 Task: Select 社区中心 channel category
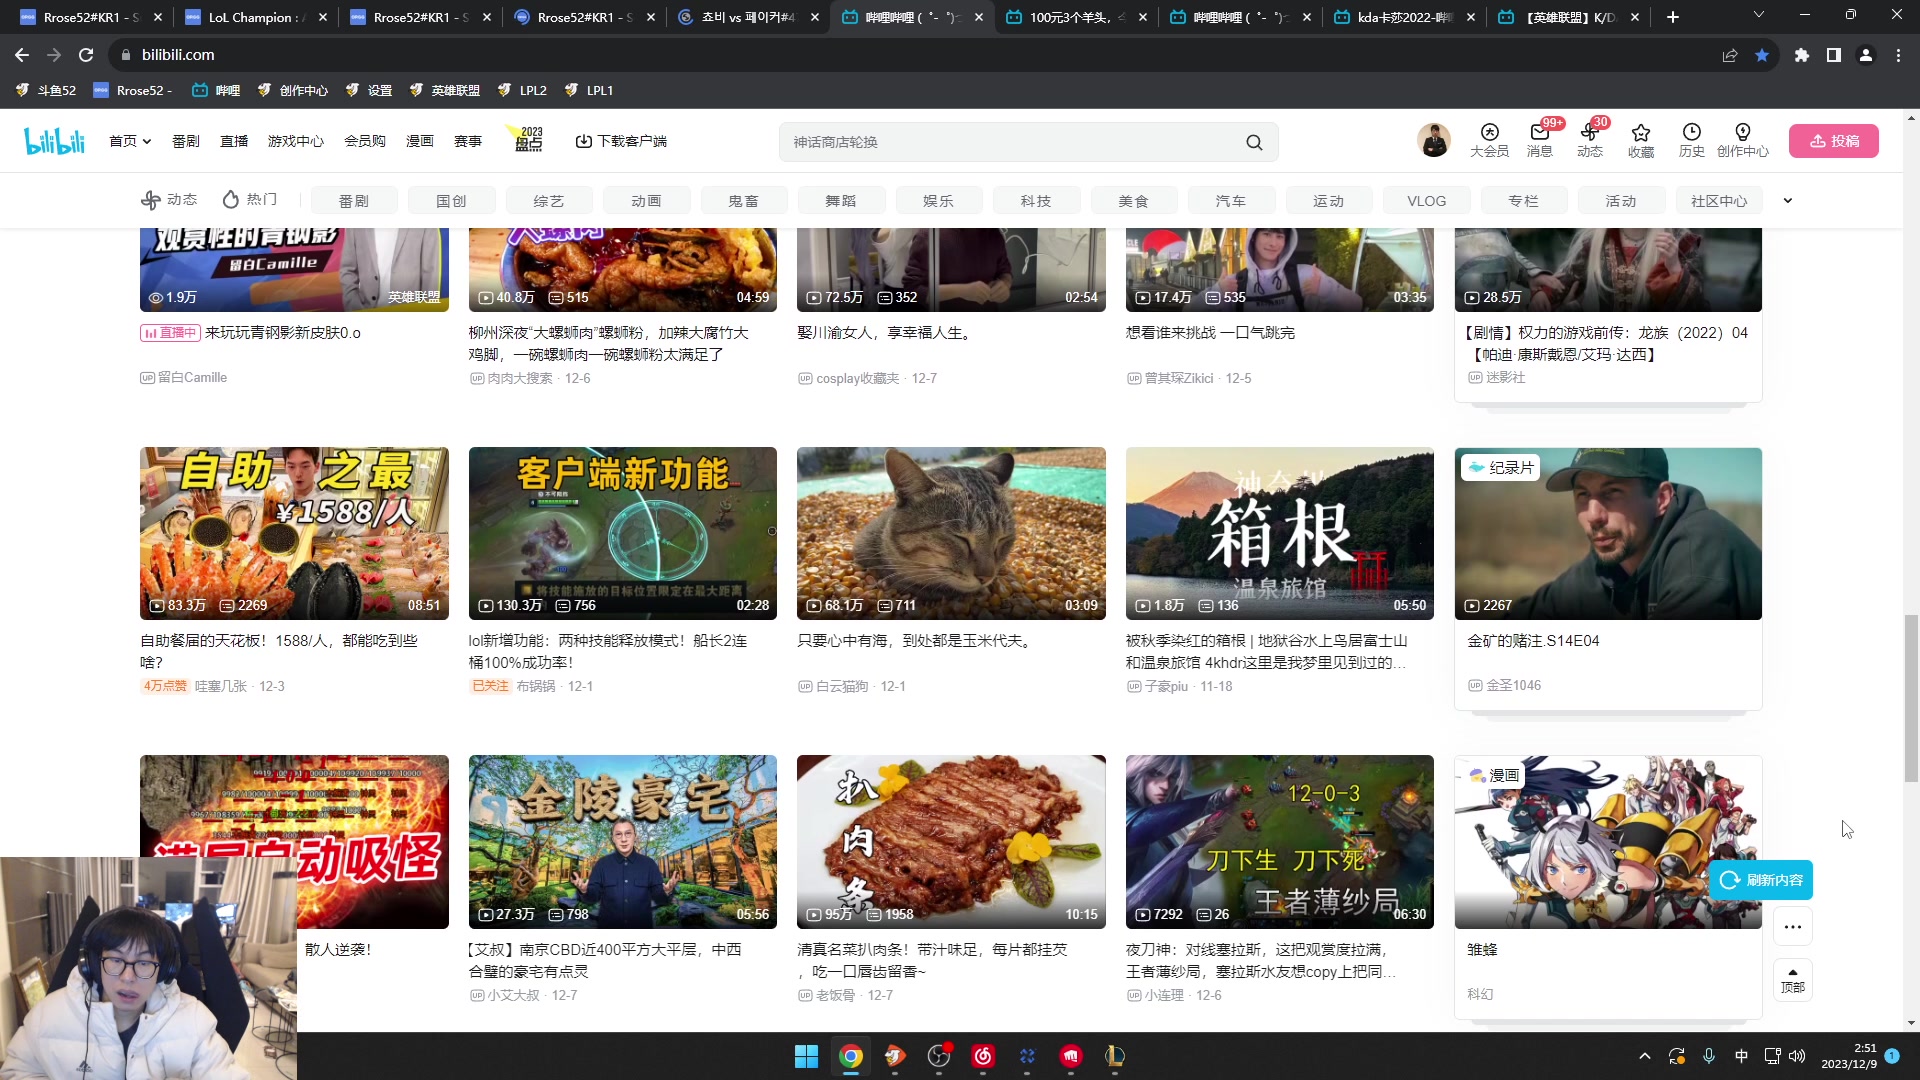[1719, 201]
